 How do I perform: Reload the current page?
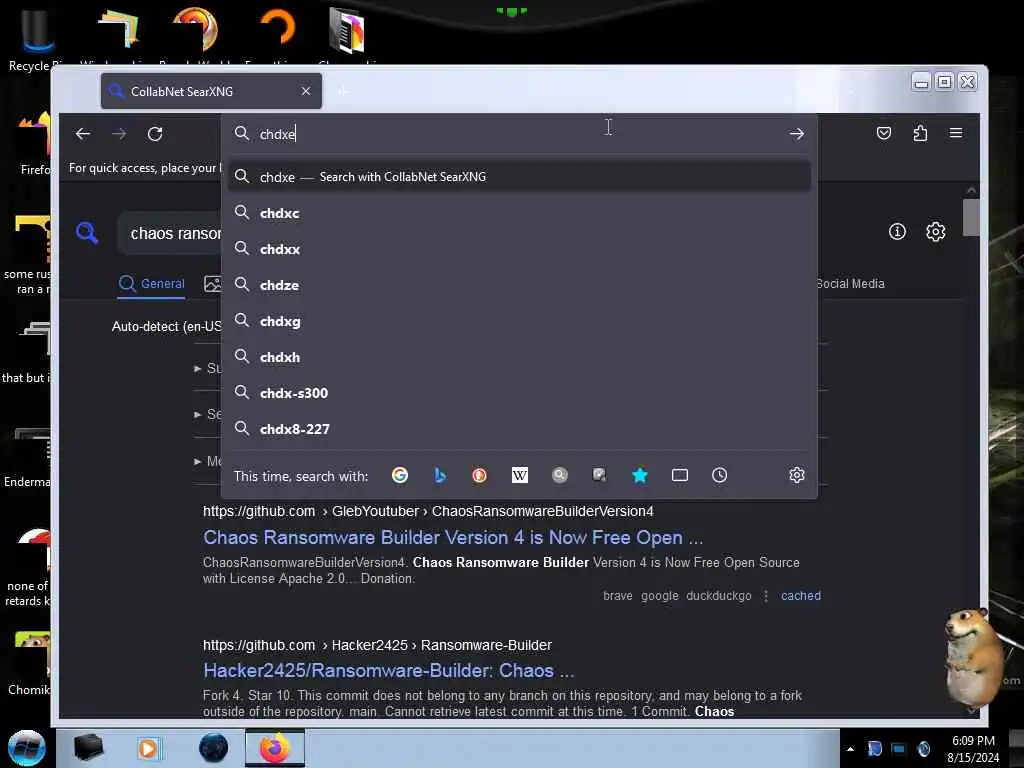(155, 134)
